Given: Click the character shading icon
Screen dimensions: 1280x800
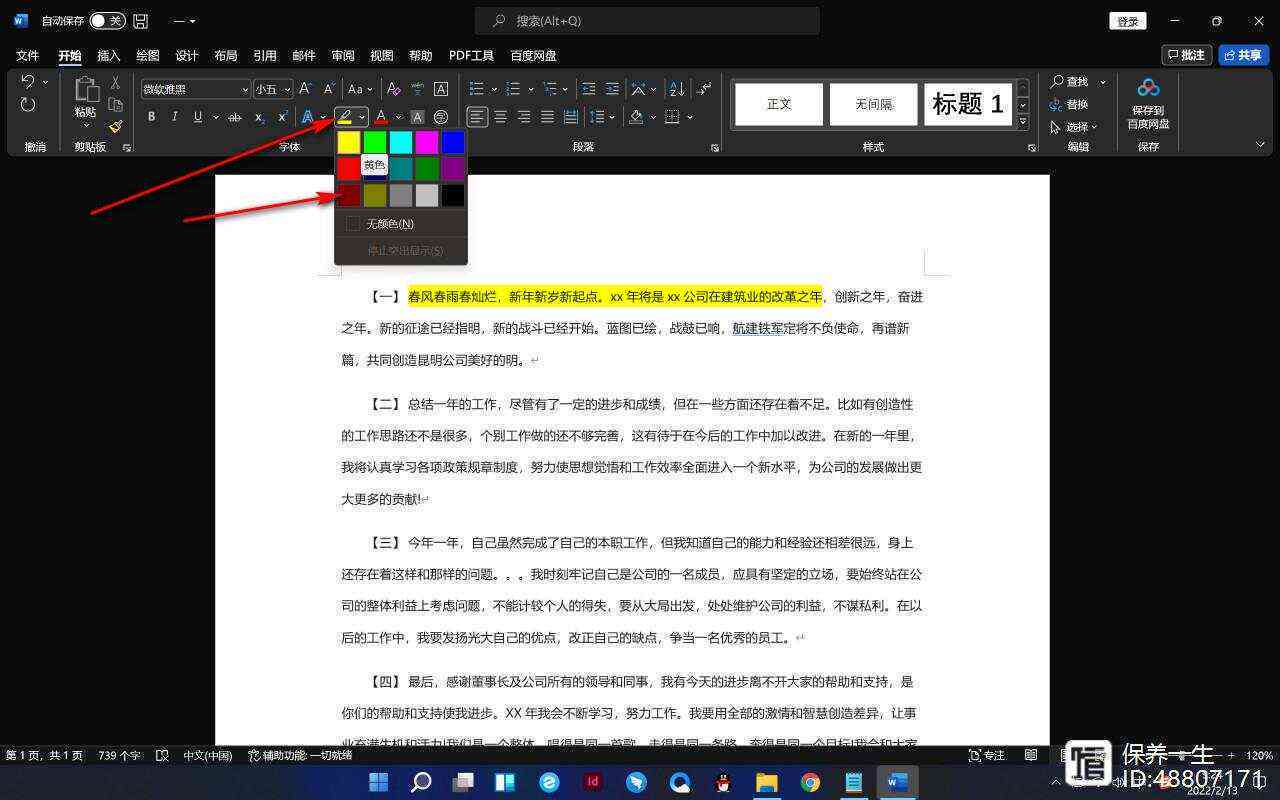Looking at the screenshot, I should click(x=417, y=117).
